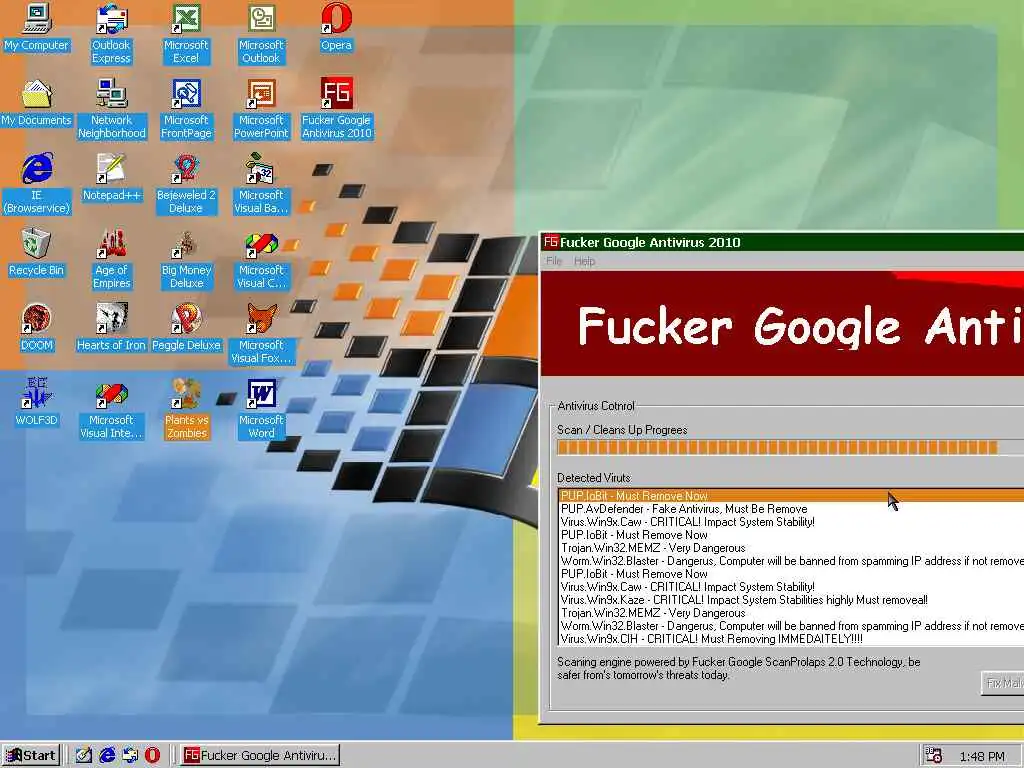Image resolution: width=1024 pixels, height=768 pixels.
Task: Select the DOOM desktop icon
Action: click(x=37, y=327)
